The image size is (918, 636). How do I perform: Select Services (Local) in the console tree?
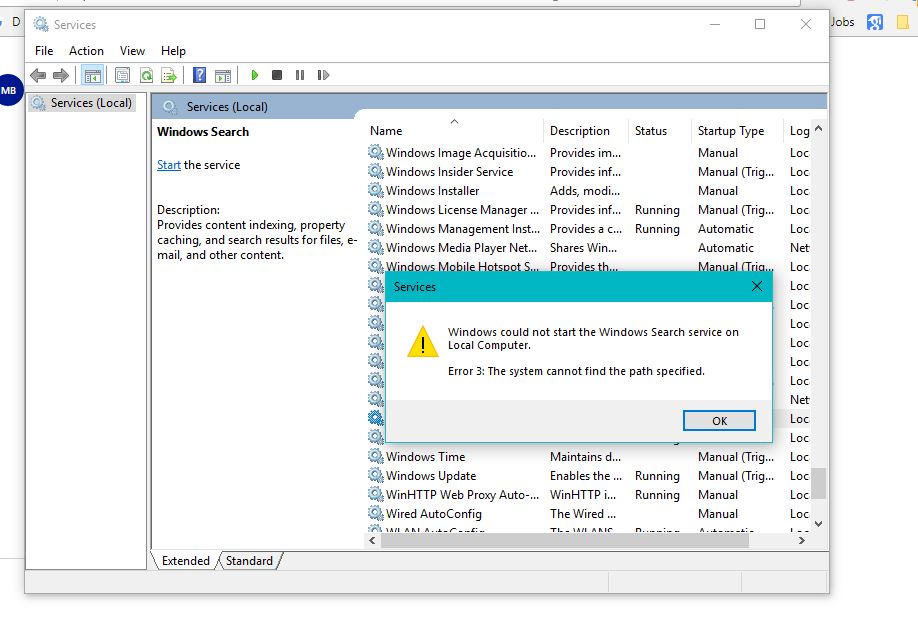click(83, 103)
